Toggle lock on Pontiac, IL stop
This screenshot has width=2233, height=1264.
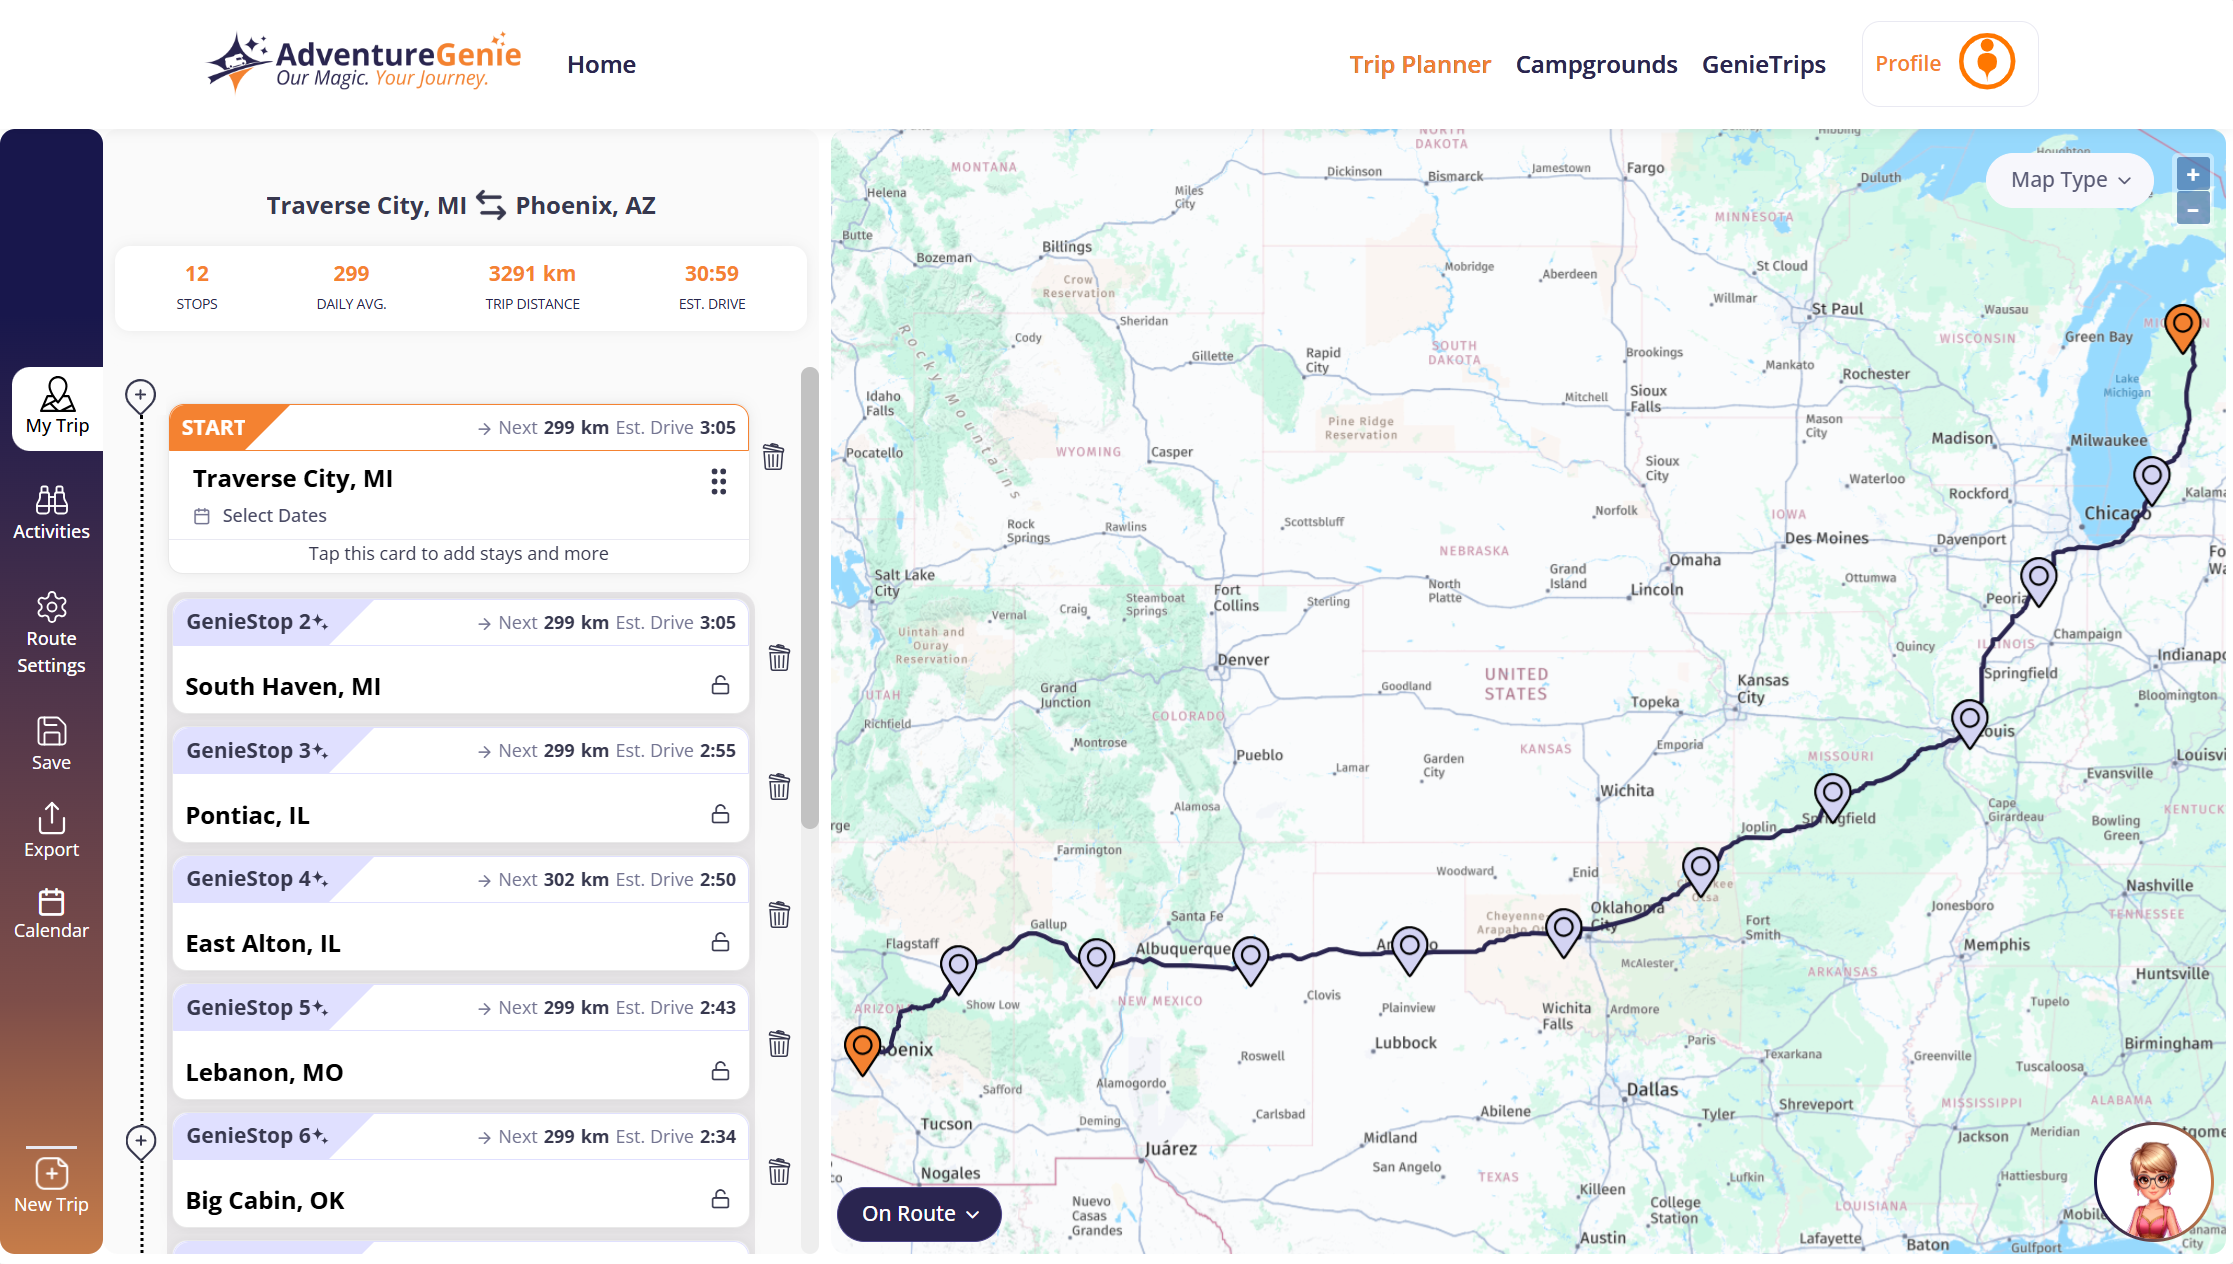pos(720,814)
